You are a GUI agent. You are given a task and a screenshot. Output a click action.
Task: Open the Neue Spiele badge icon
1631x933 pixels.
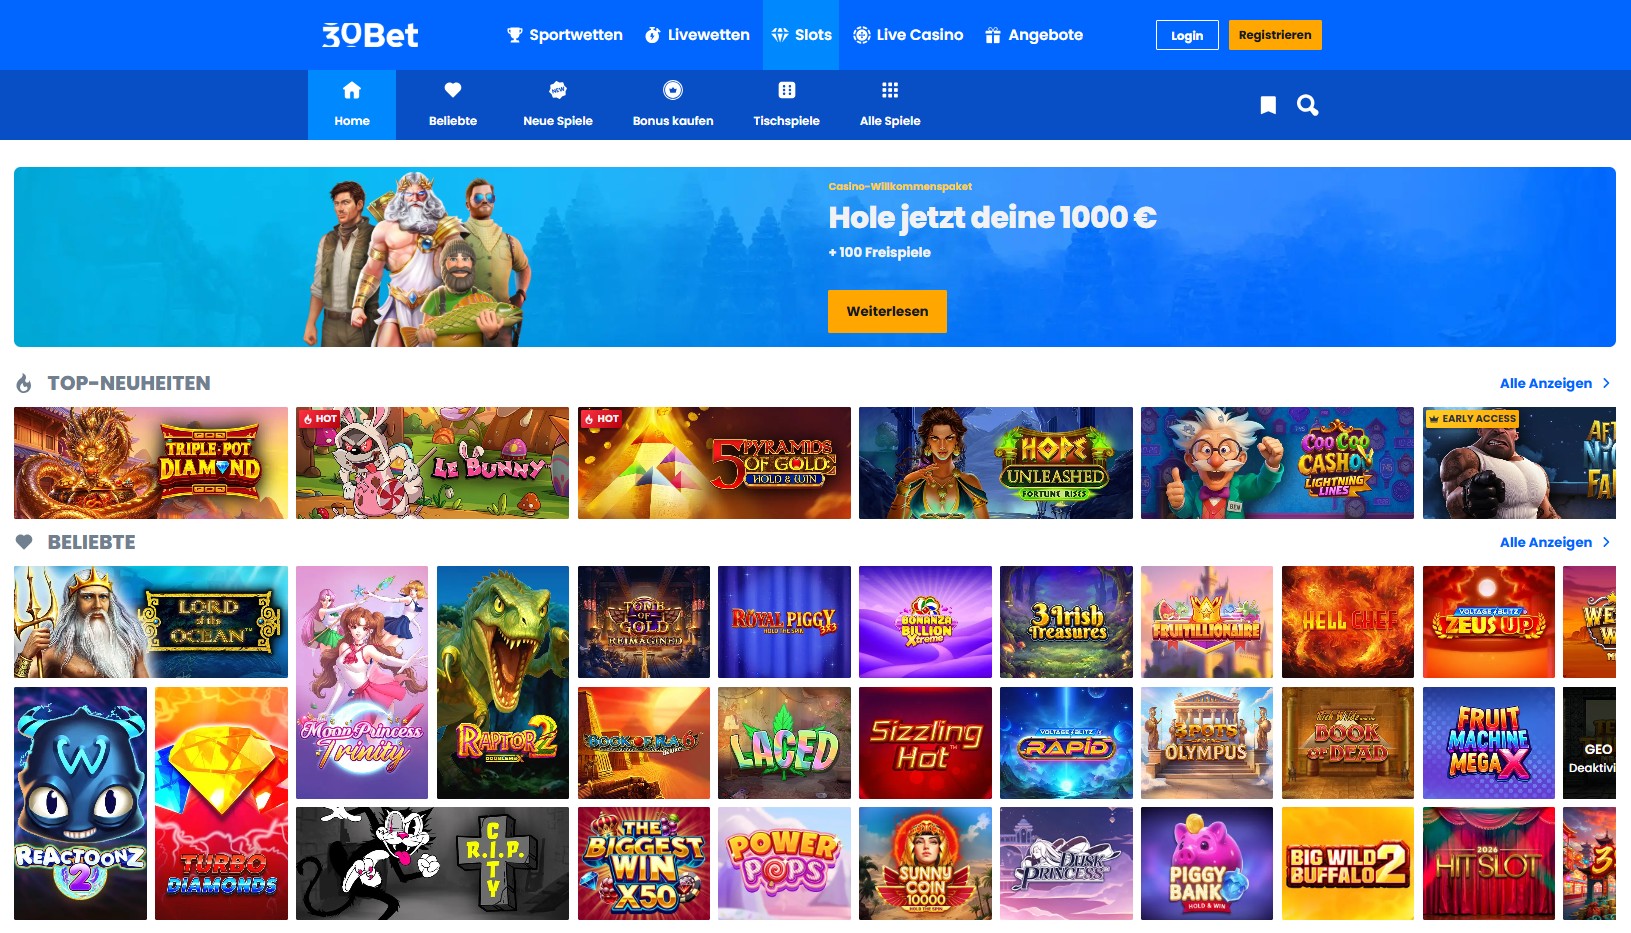tap(558, 90)
